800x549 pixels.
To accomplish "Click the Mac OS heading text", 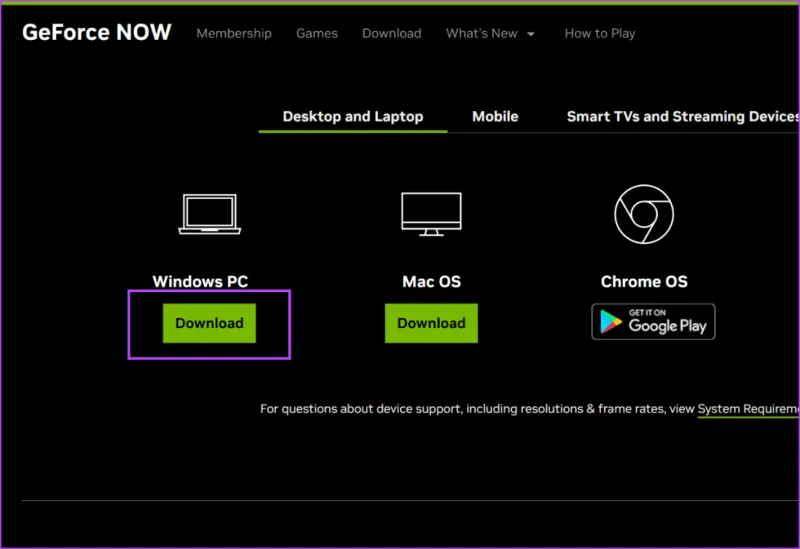I will pos(432,282).
